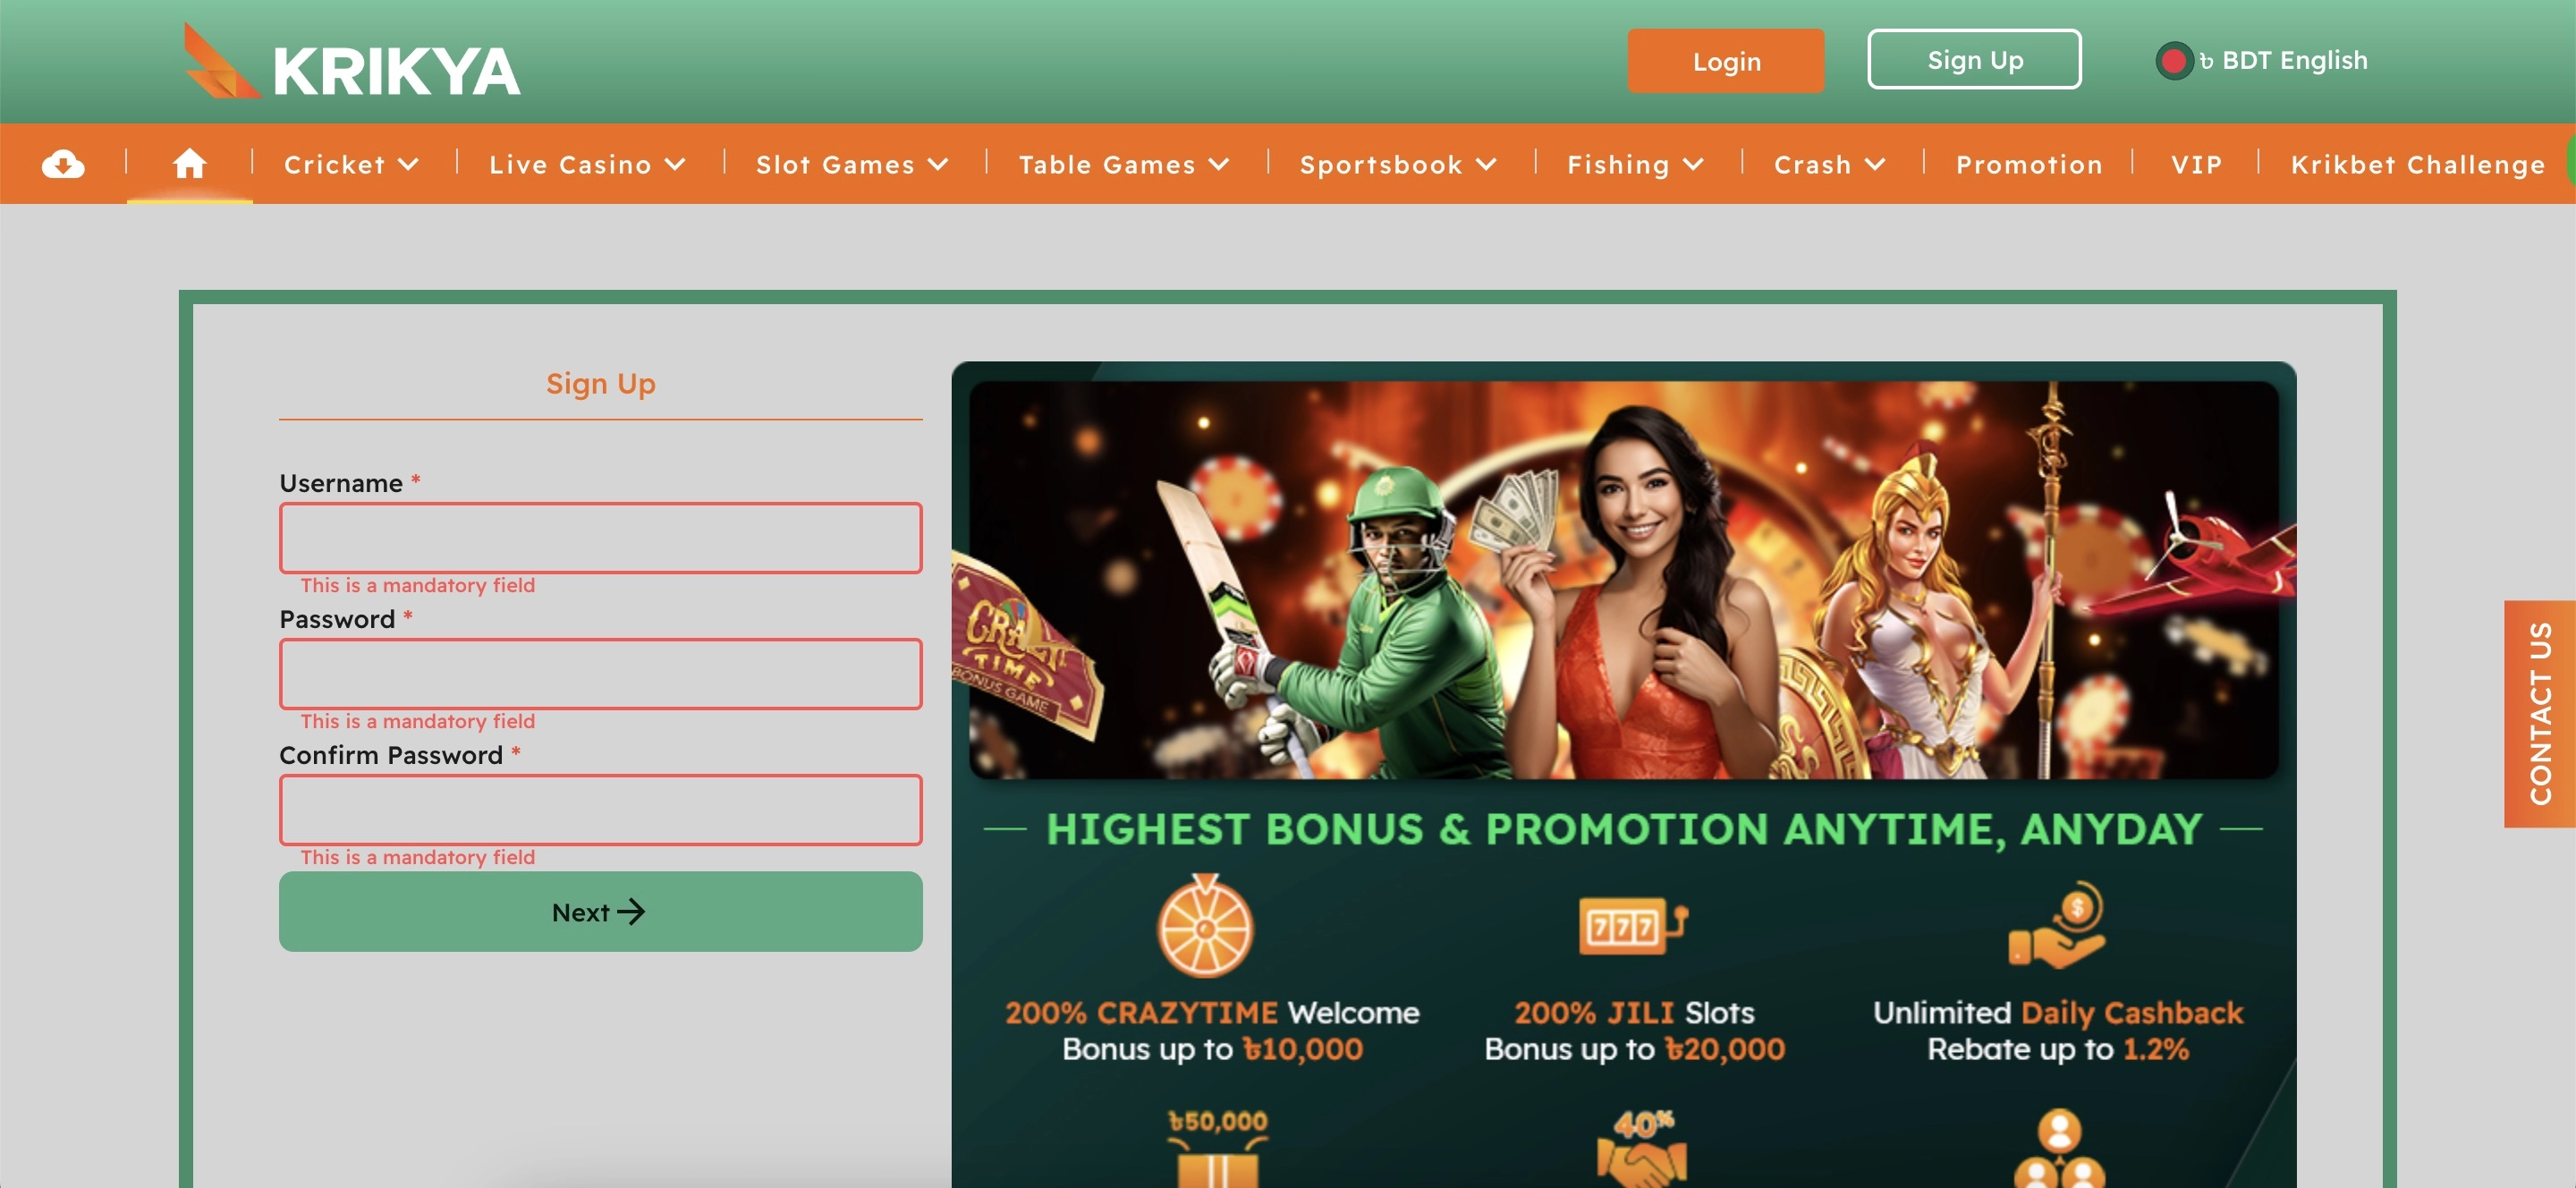Click the Bangladesh flag currency icon
This screenshot has width=2576, height=1188.
pos(2173,61)
